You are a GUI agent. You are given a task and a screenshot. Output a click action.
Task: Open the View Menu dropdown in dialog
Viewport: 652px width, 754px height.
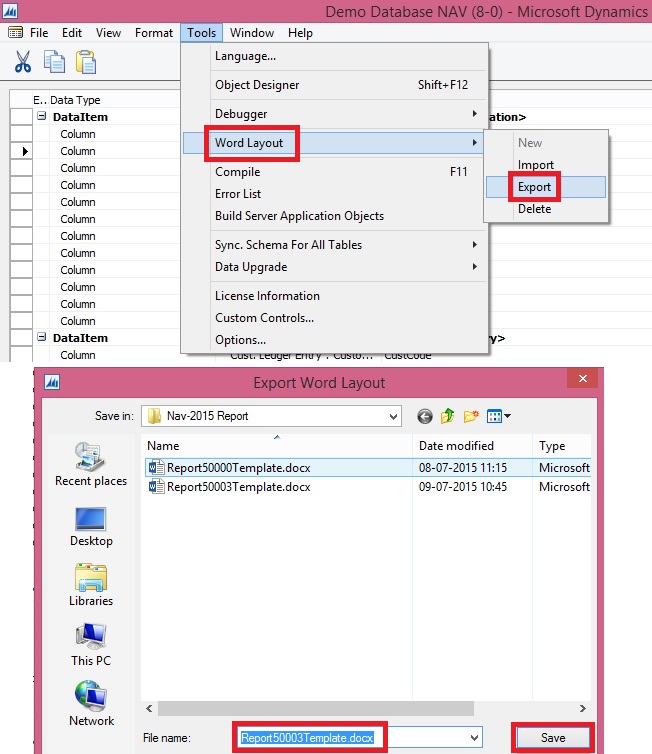(500, 415)
